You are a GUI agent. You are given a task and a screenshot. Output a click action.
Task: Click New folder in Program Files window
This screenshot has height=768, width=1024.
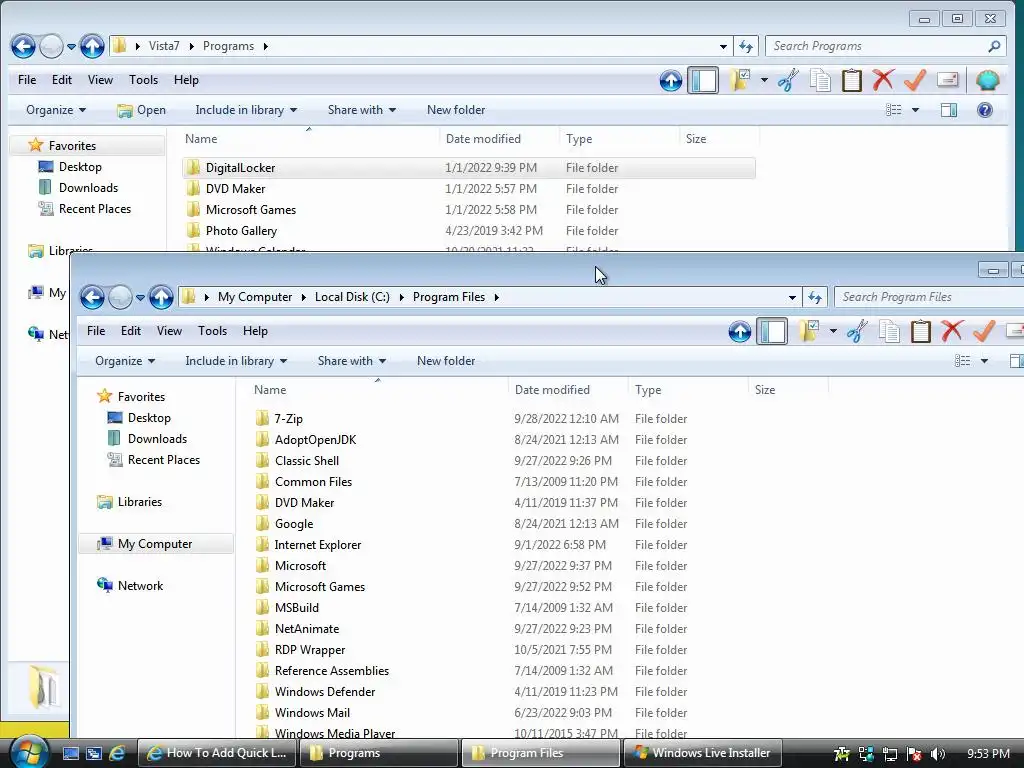446,361
